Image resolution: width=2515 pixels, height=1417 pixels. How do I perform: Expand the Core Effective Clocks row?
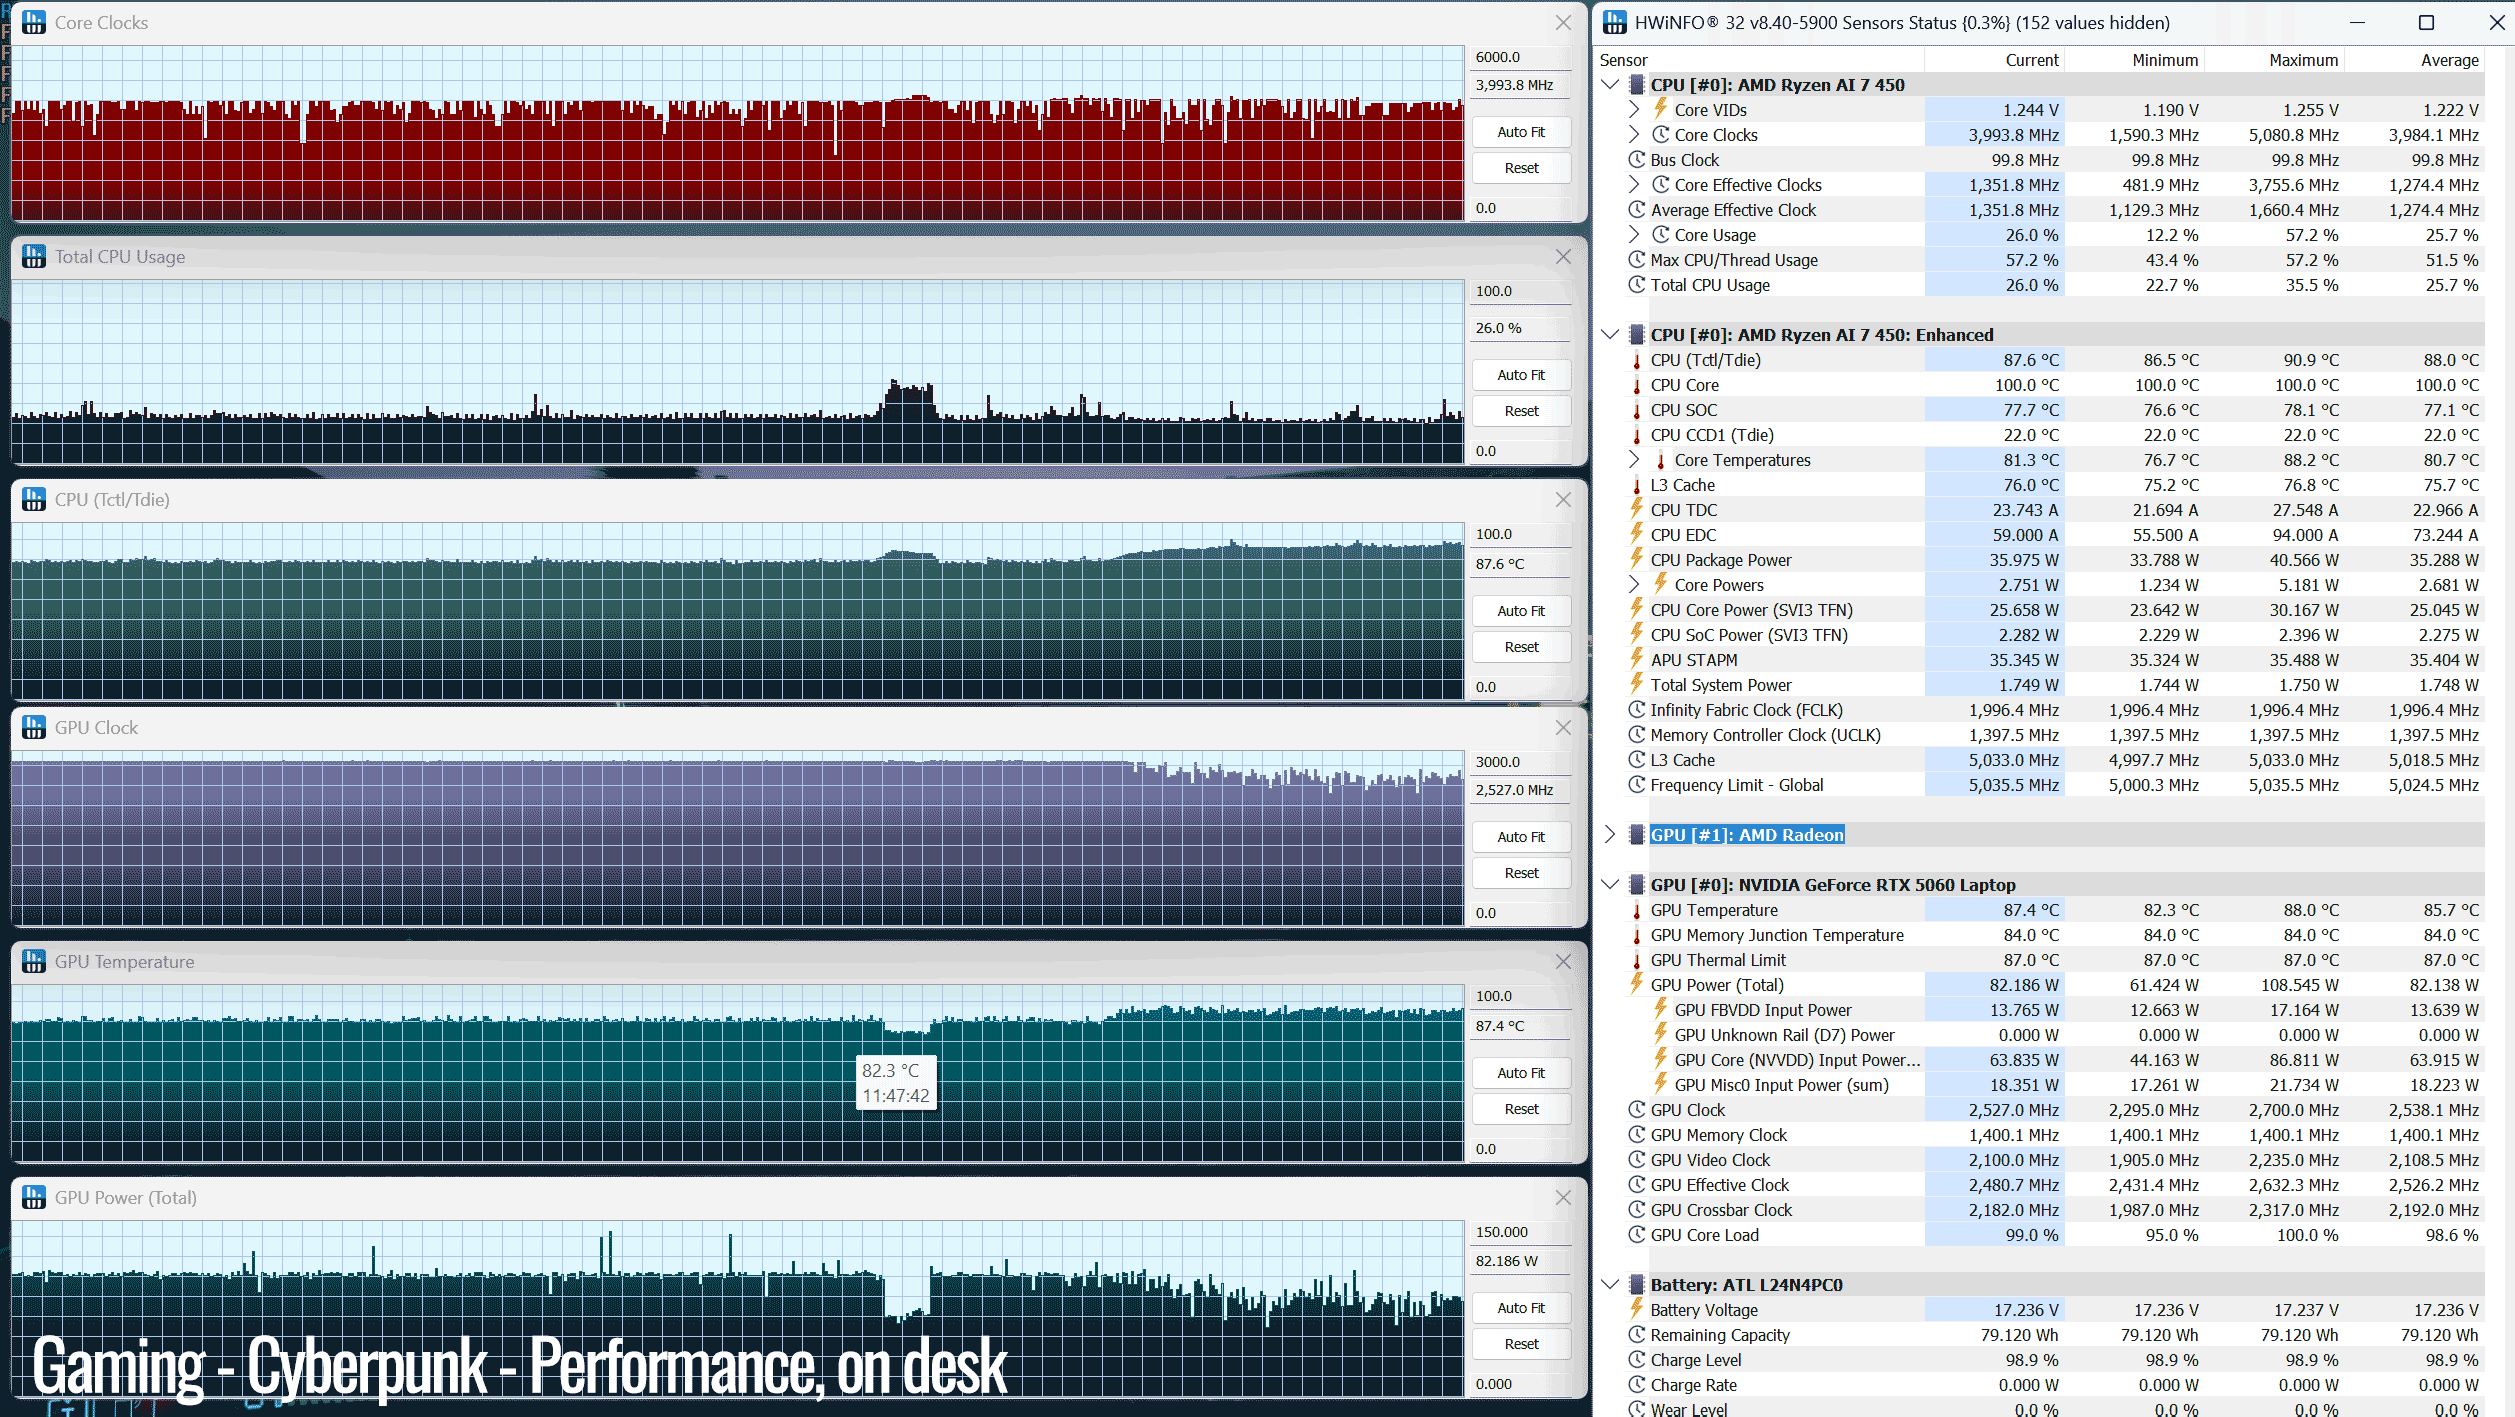(1634, 184)
